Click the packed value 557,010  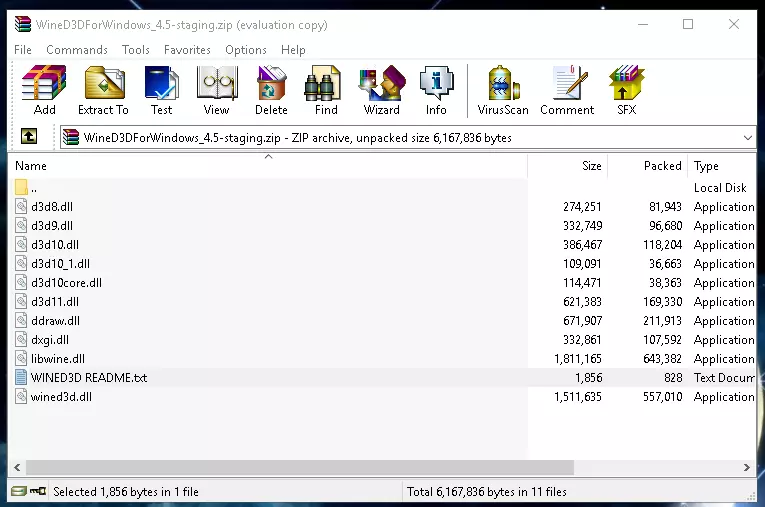[x=662, y=397]
